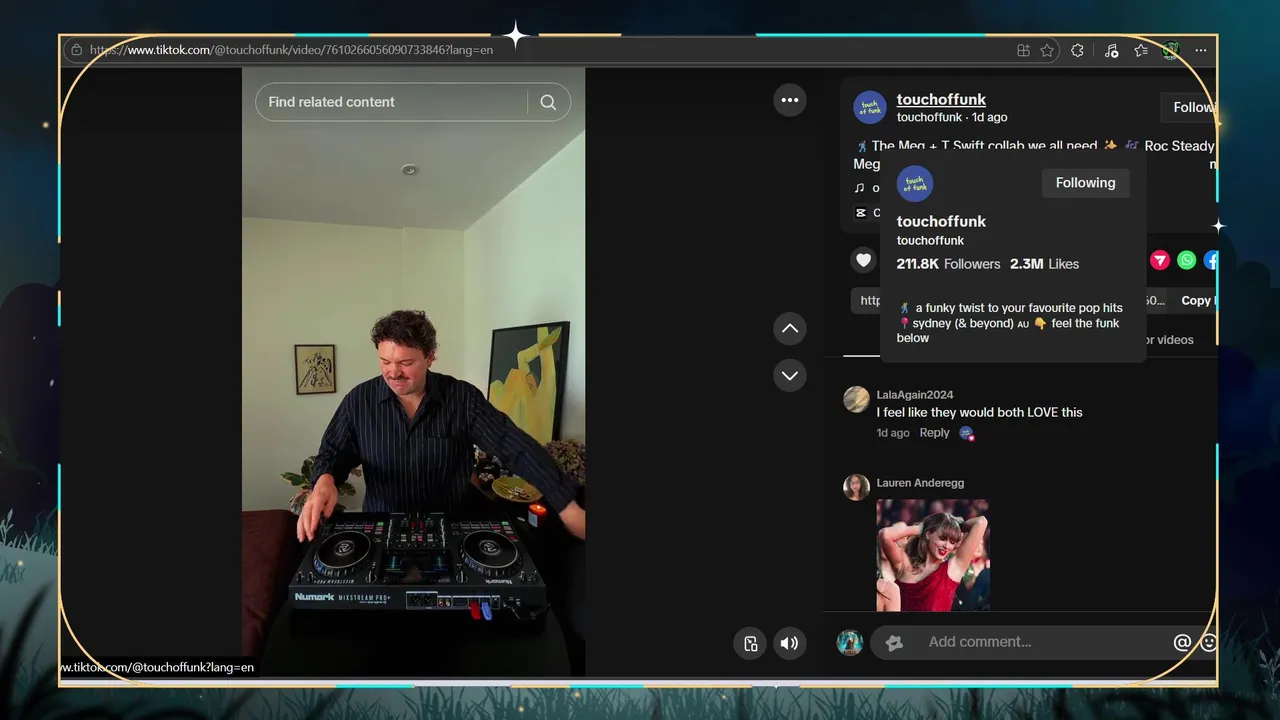
Task: Click the browser address bar URL
Action: point(291,50)
